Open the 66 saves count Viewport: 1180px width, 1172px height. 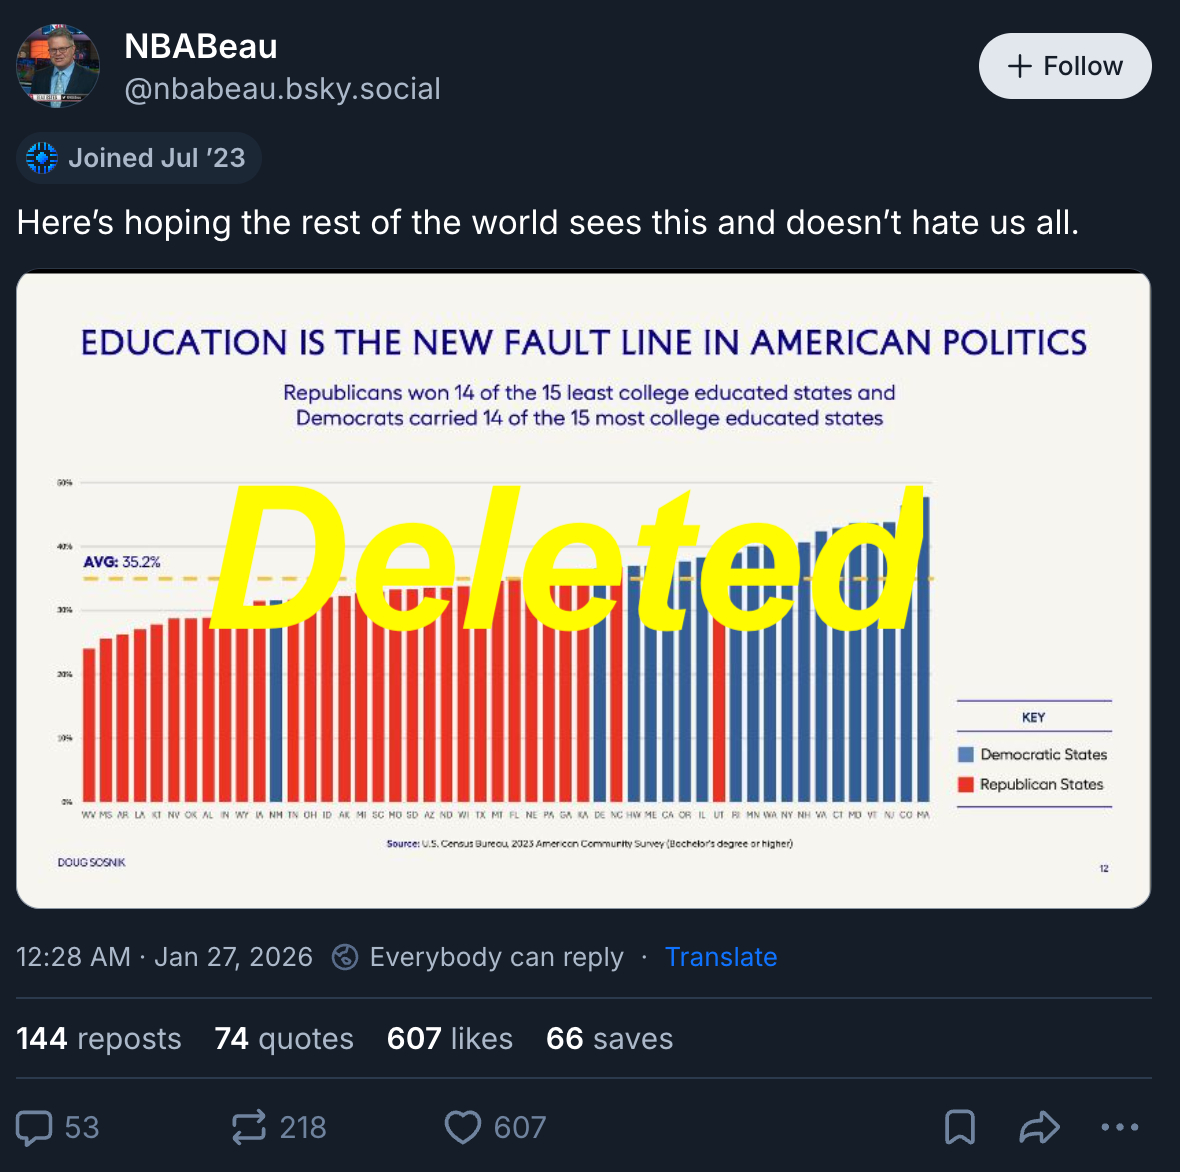point(609,1039)
